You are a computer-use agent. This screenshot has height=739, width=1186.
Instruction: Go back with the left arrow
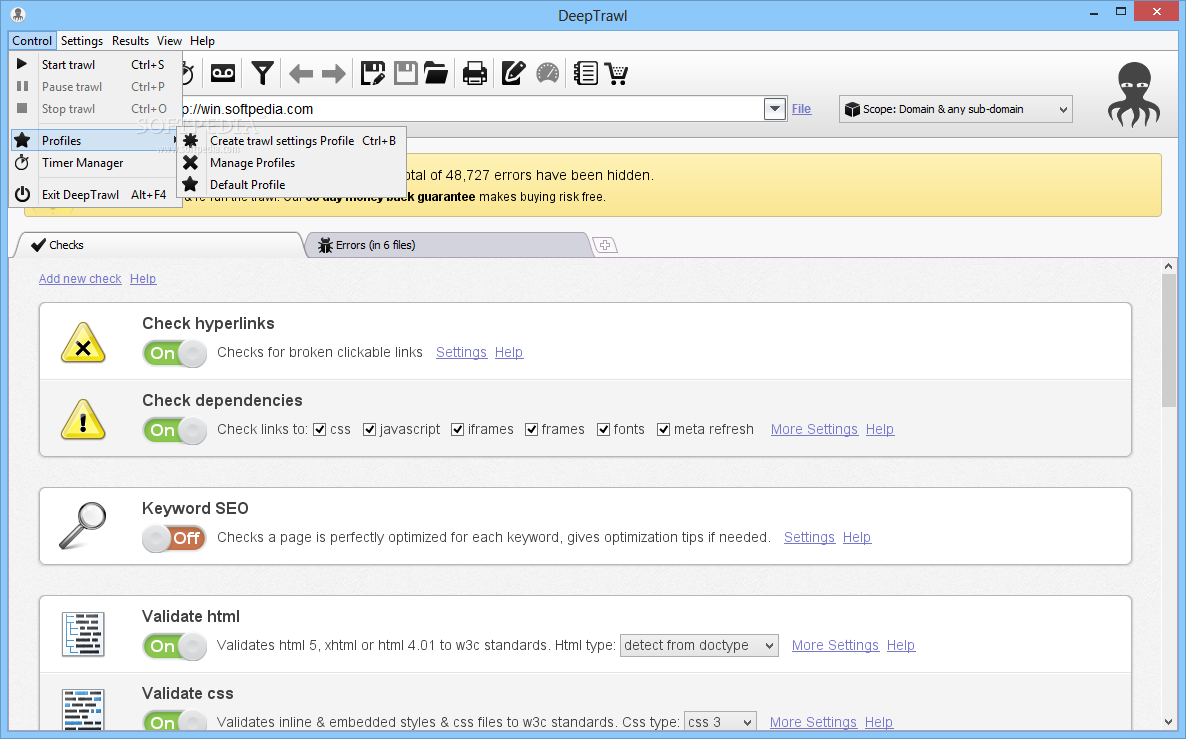click(x=301, y=73)
